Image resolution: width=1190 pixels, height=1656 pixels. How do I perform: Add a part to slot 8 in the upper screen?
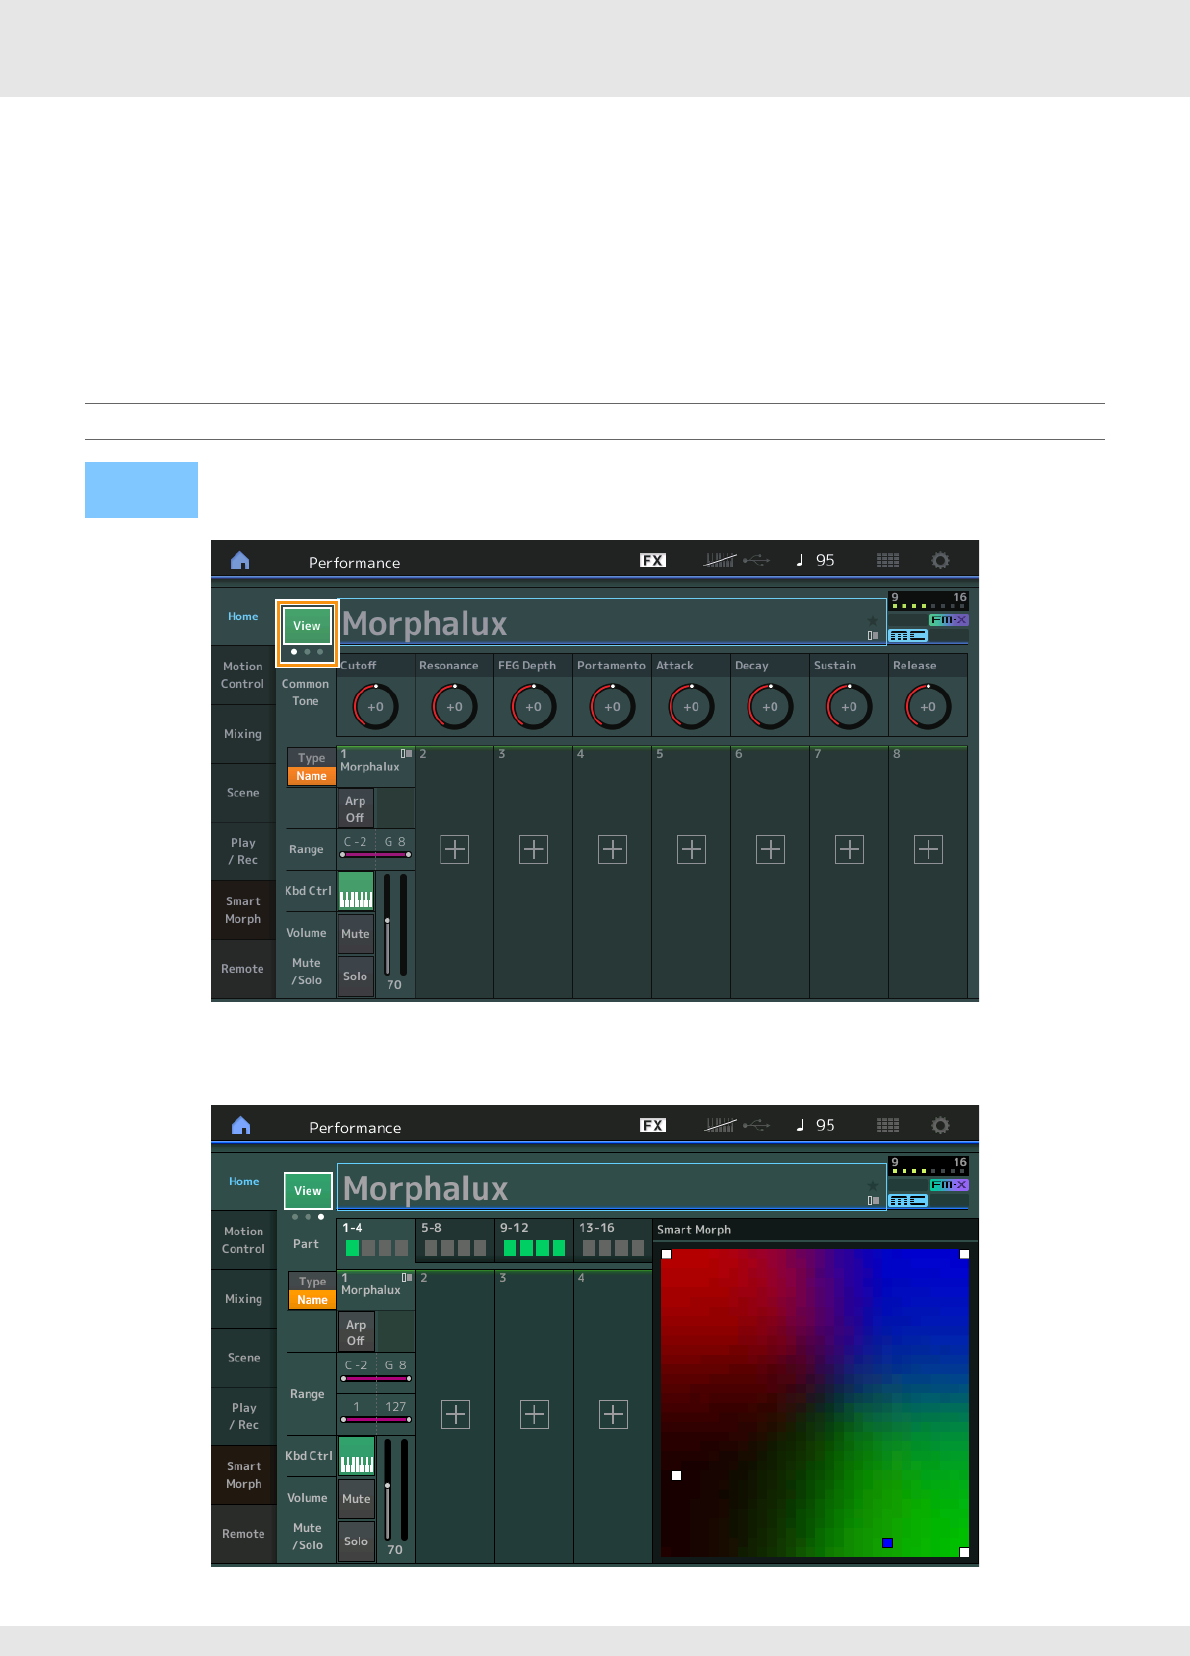pos(929,850)
